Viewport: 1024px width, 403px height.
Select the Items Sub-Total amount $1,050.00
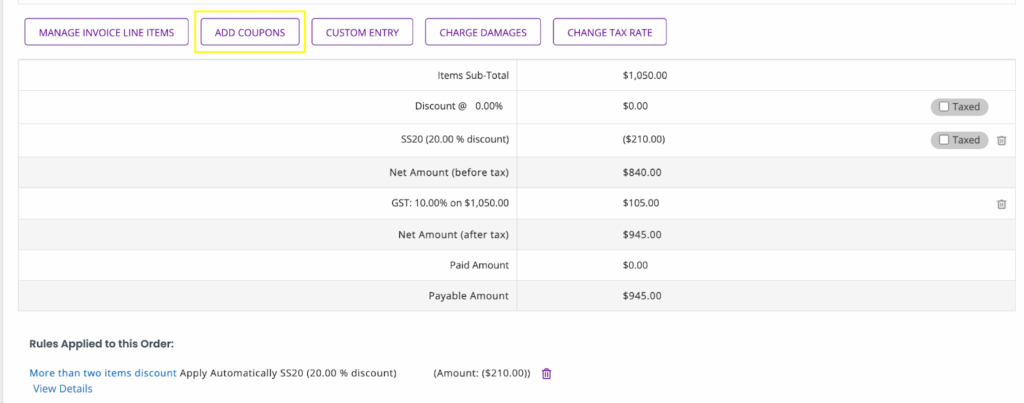(645, 75)
